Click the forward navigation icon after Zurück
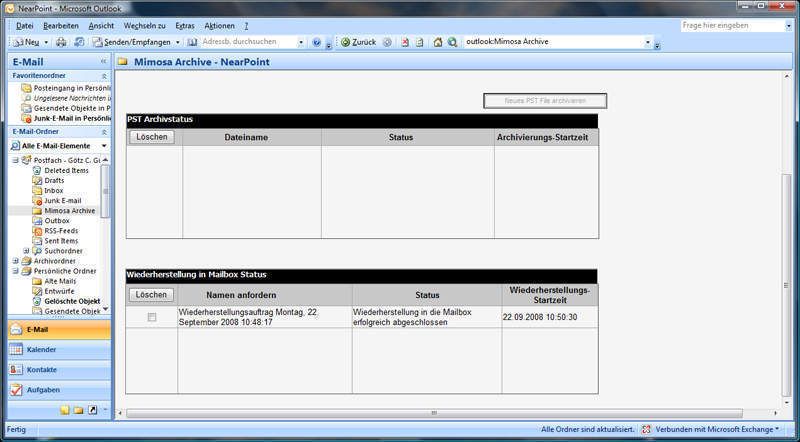Screen dimensions: 800x442 tap(387, 42)
